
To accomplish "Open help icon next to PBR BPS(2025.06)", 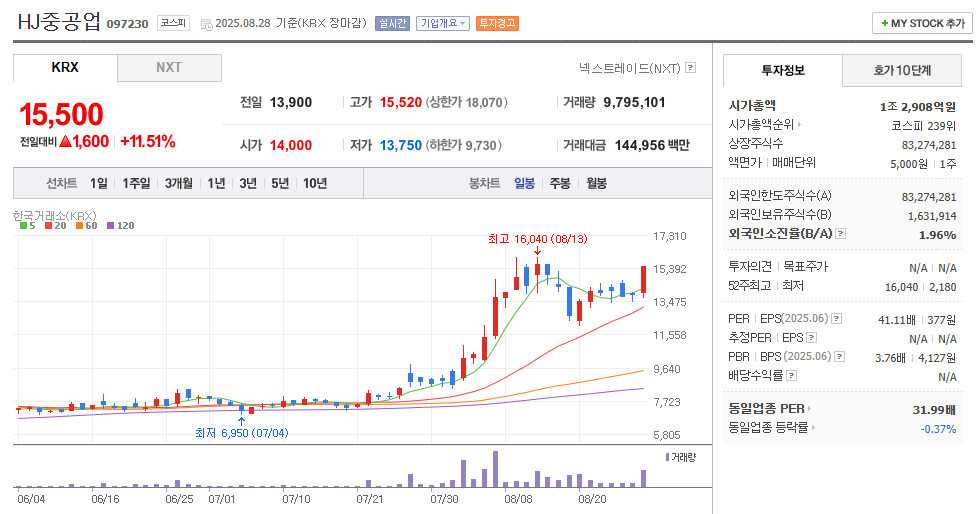I will pyautogui.click(x=840, y=357).
